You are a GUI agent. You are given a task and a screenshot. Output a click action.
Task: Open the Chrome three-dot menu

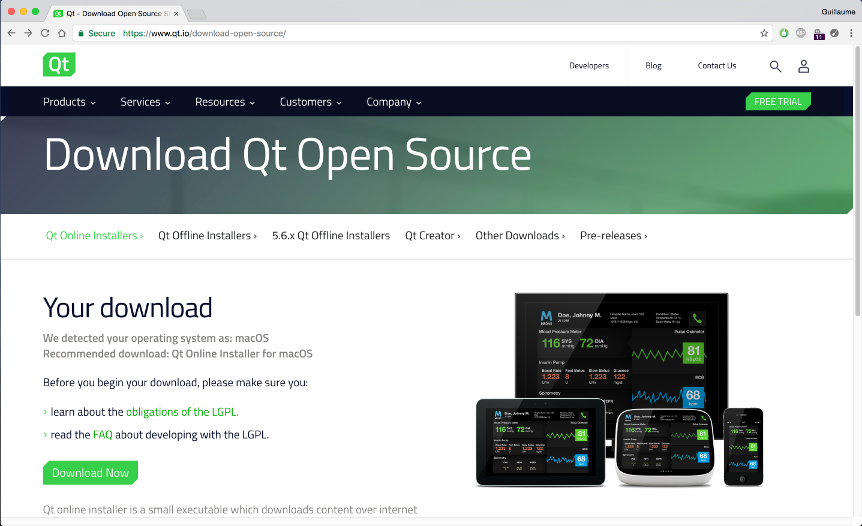click(851, 33)
